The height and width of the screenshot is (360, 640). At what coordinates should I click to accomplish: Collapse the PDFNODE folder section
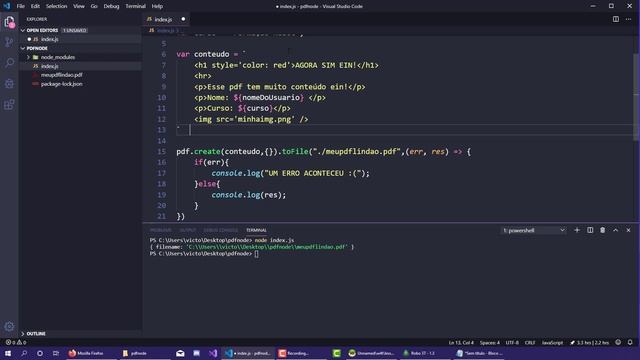click(23, 48)
